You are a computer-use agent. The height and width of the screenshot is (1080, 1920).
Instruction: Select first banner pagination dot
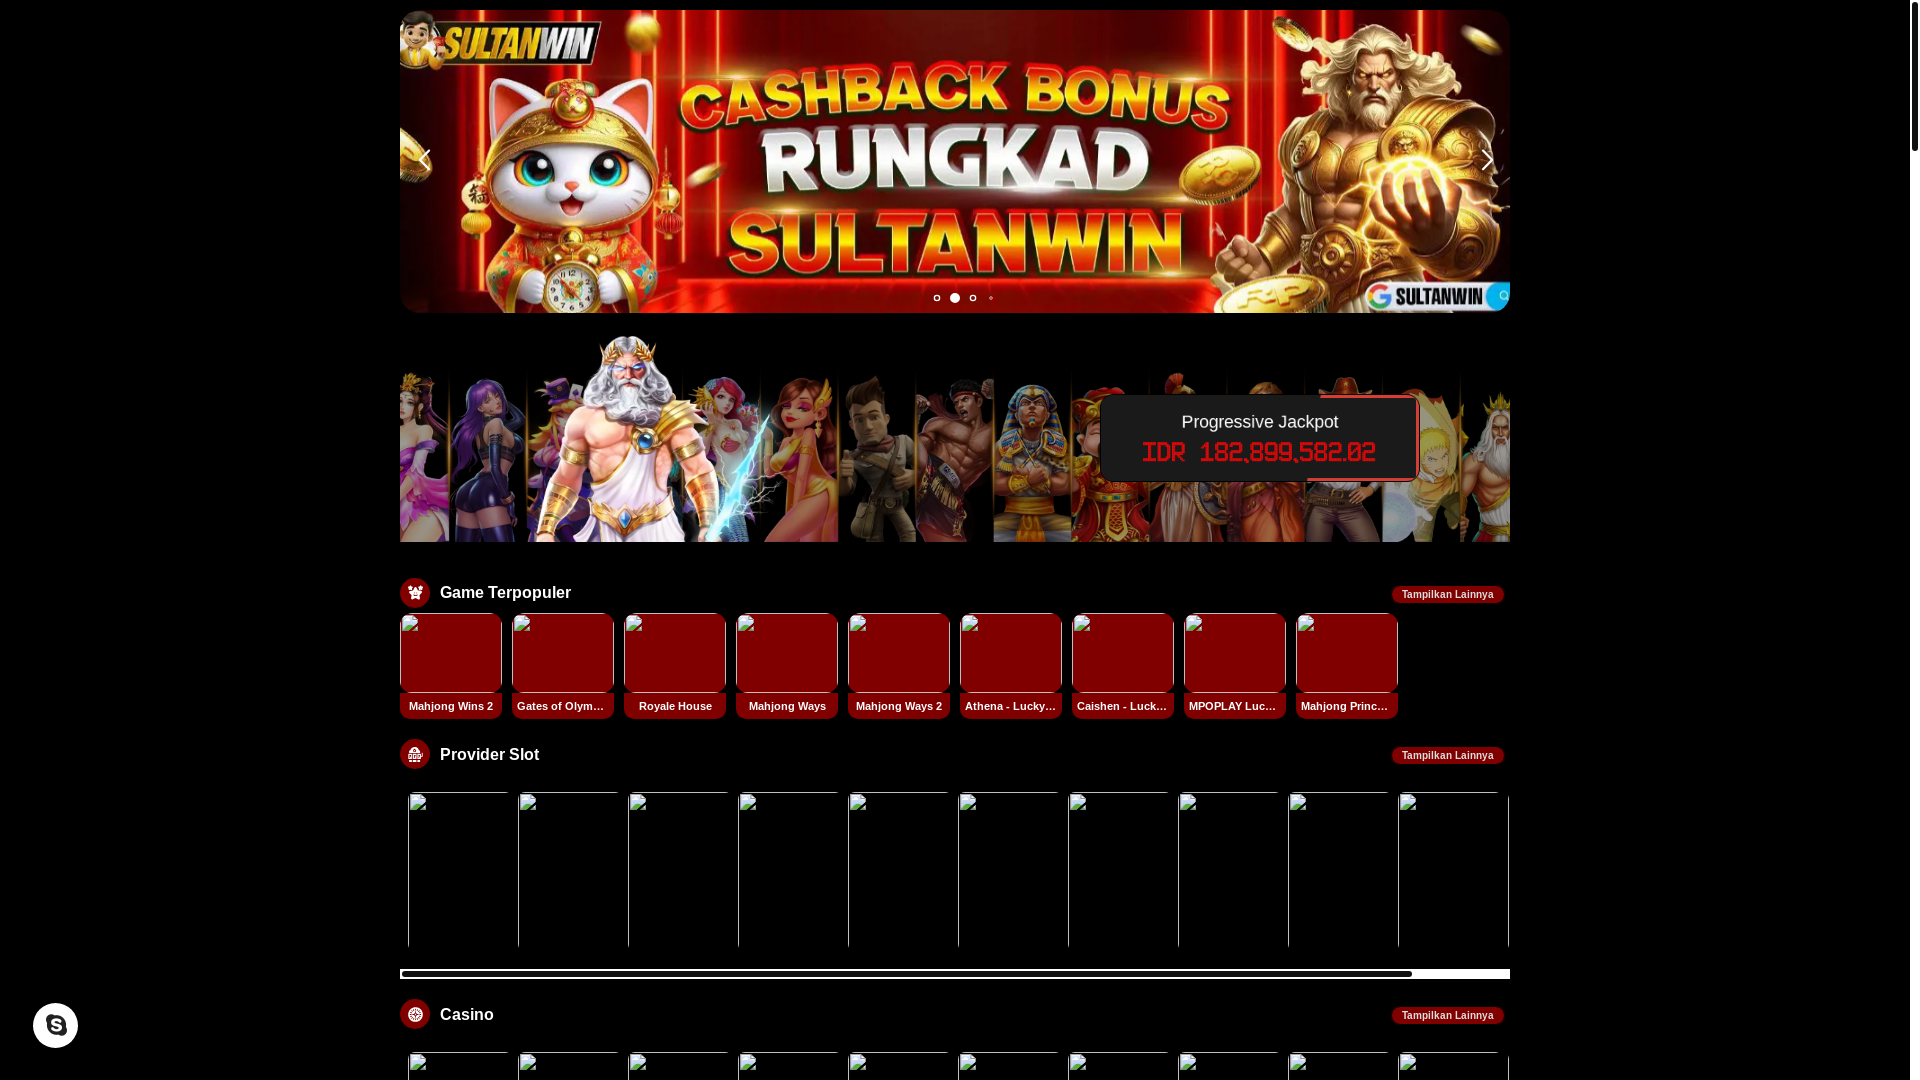tap(937, 298)
